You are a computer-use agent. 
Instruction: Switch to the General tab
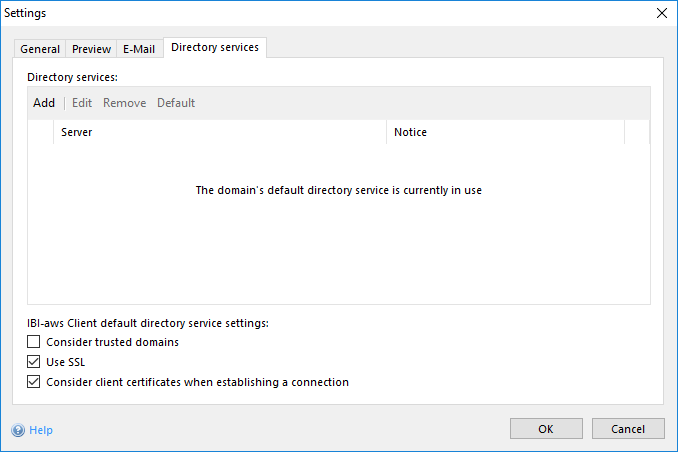click(40, 49)
